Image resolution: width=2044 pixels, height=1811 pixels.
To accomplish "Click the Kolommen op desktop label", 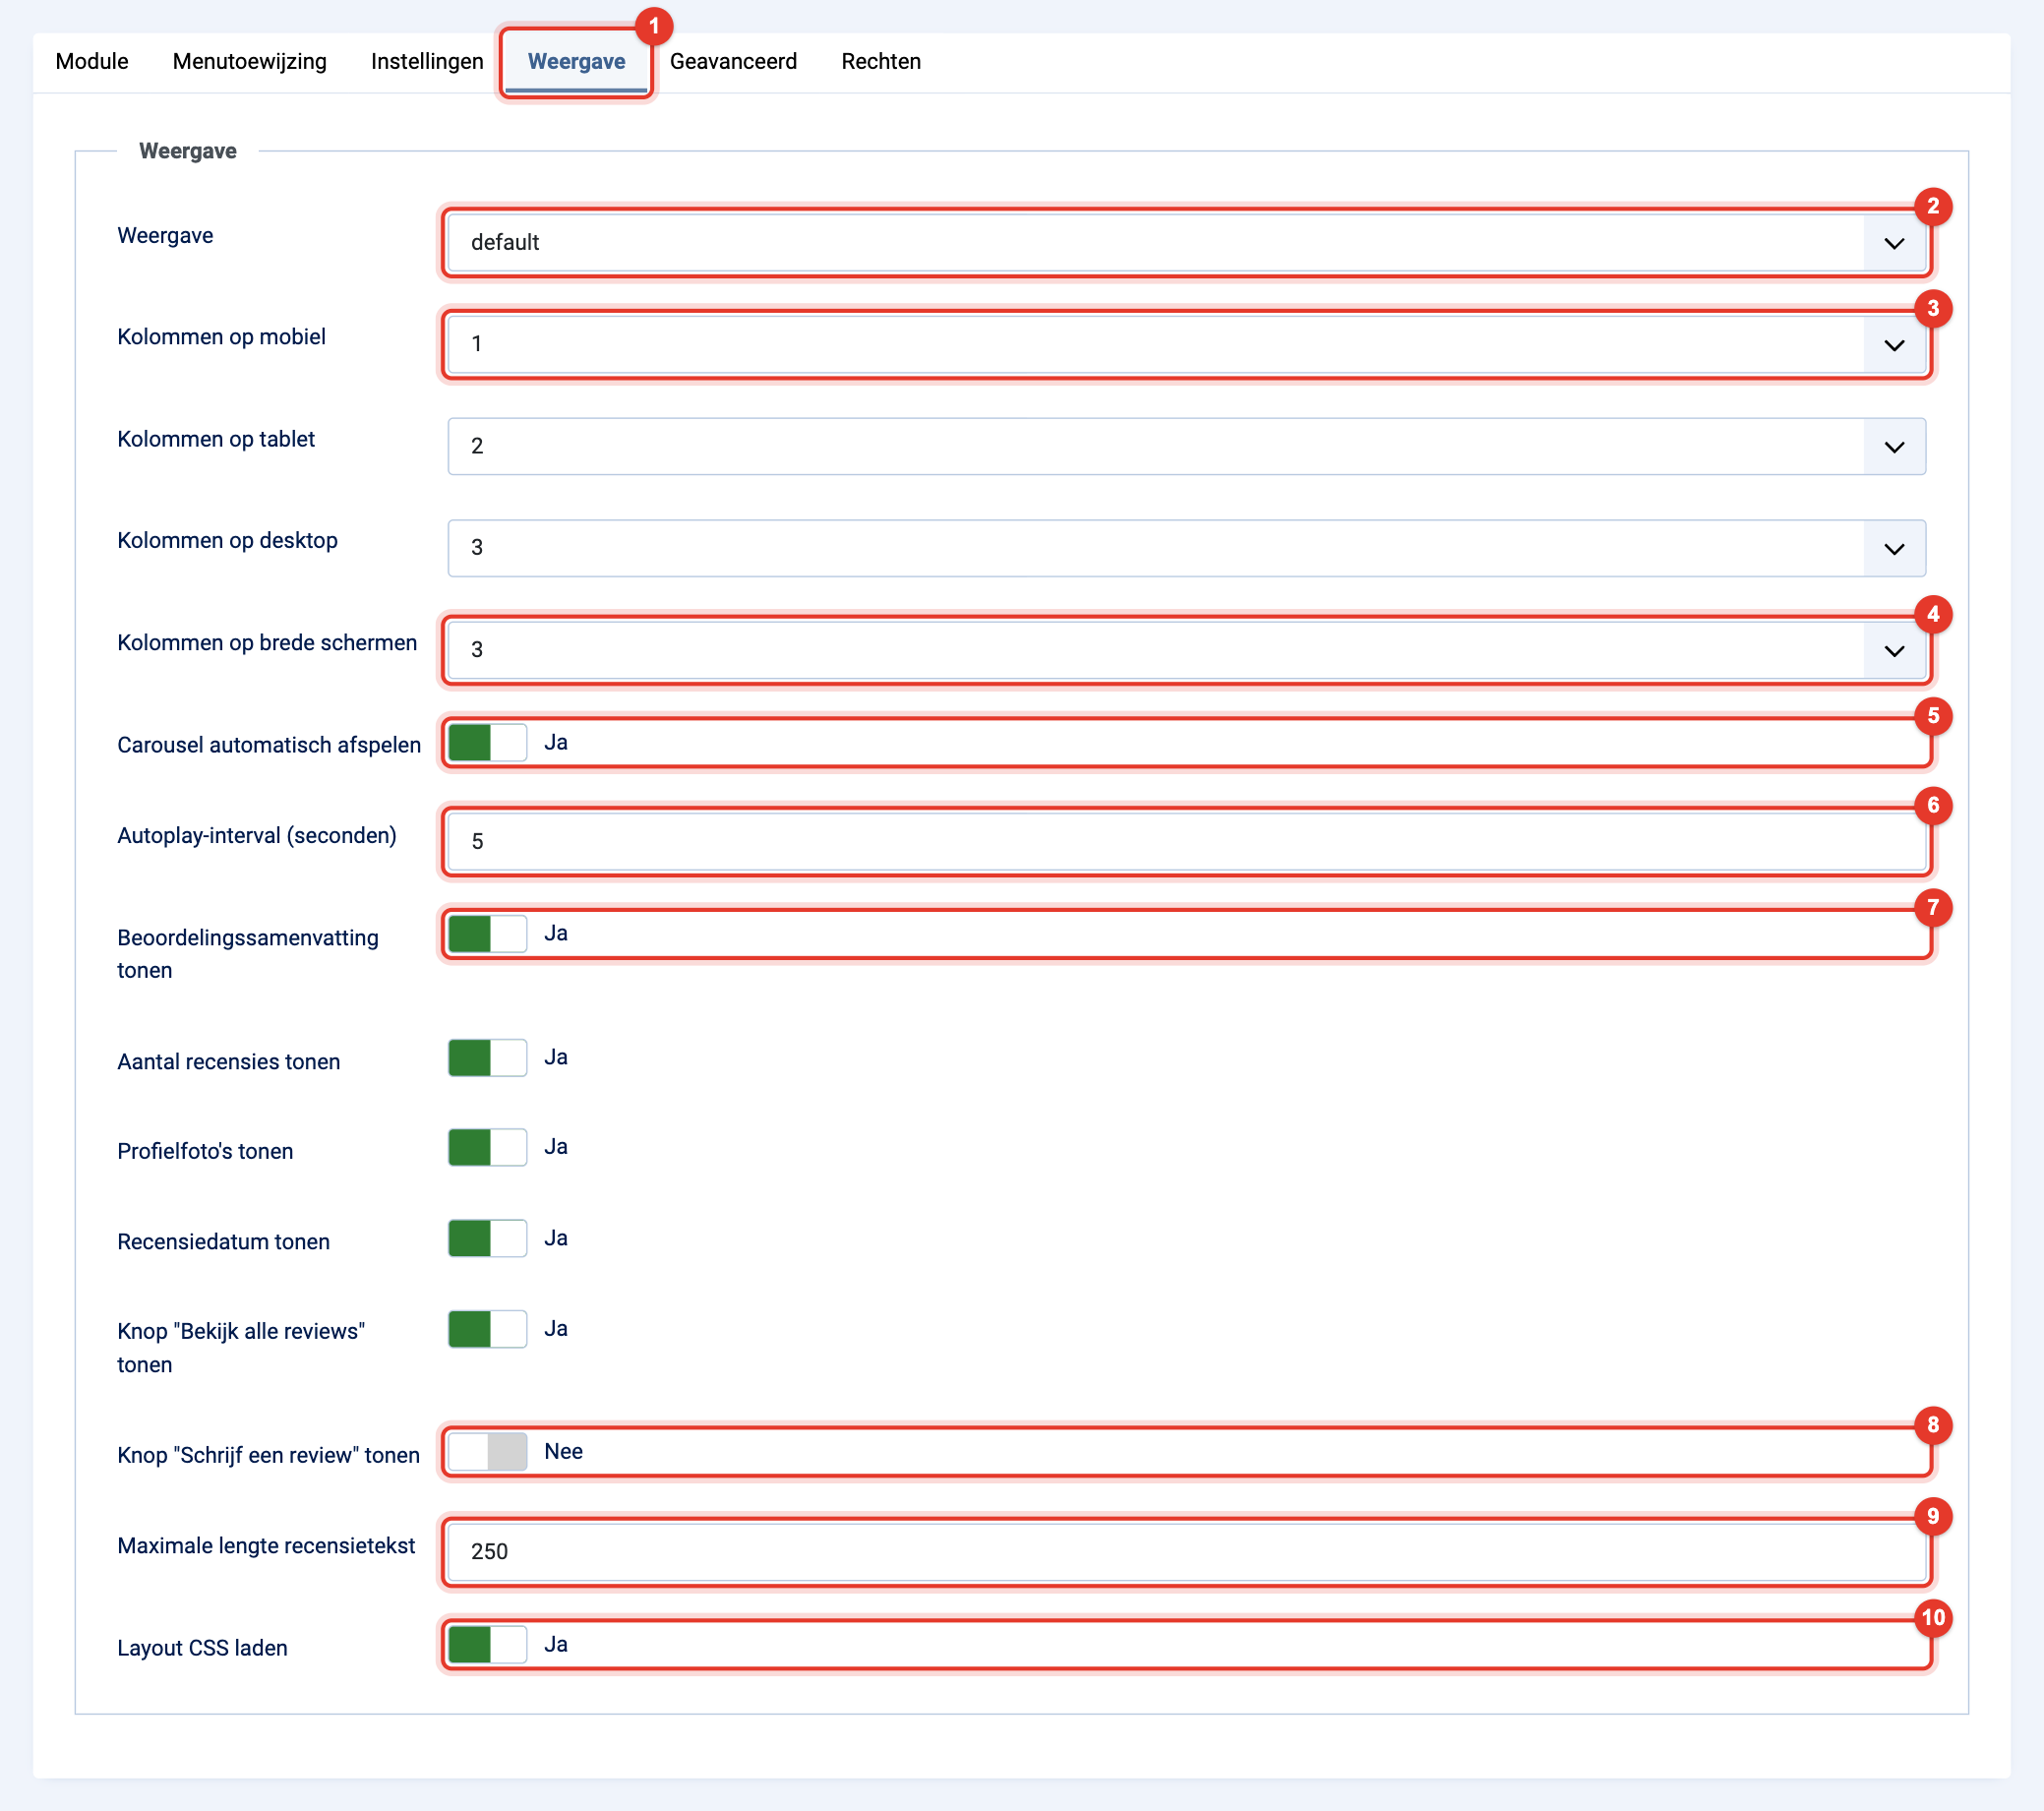I will coord(227,541).
